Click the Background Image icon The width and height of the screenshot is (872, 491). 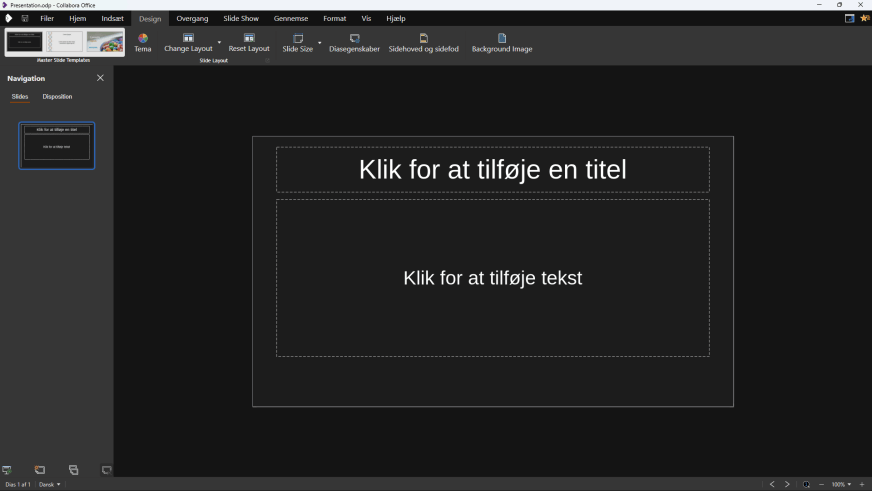click(x=502, y=38)
